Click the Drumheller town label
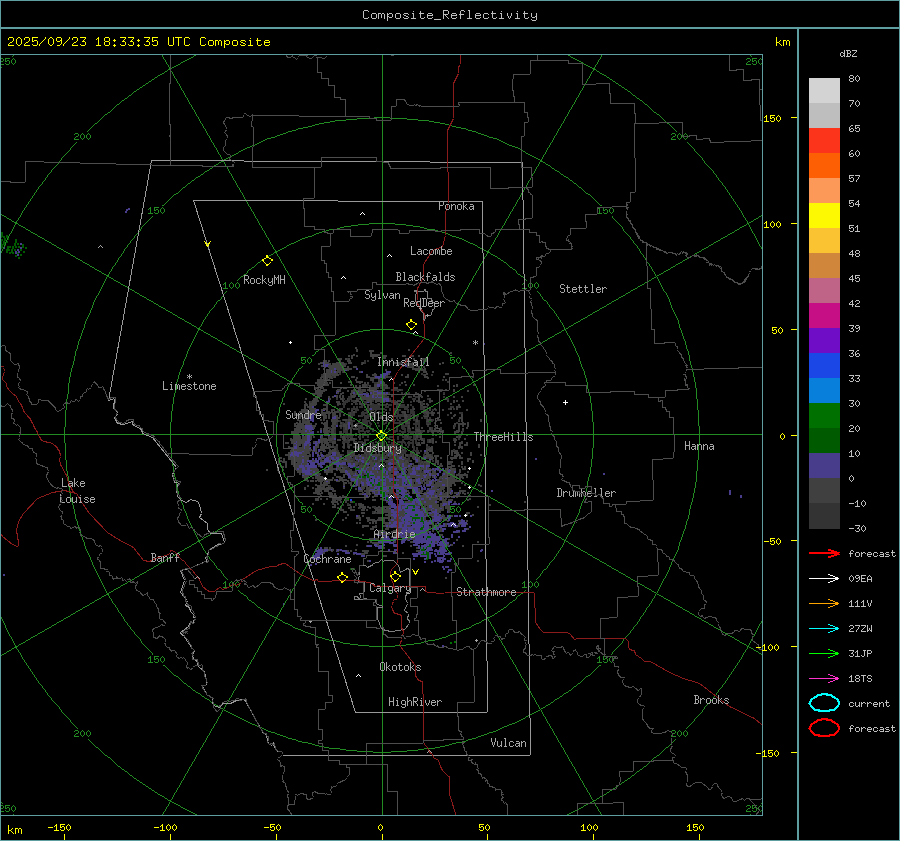 tap(586, 493)
